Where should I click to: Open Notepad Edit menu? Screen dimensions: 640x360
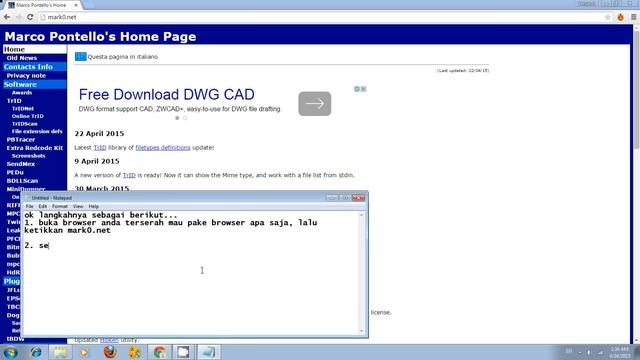[42, 207]
